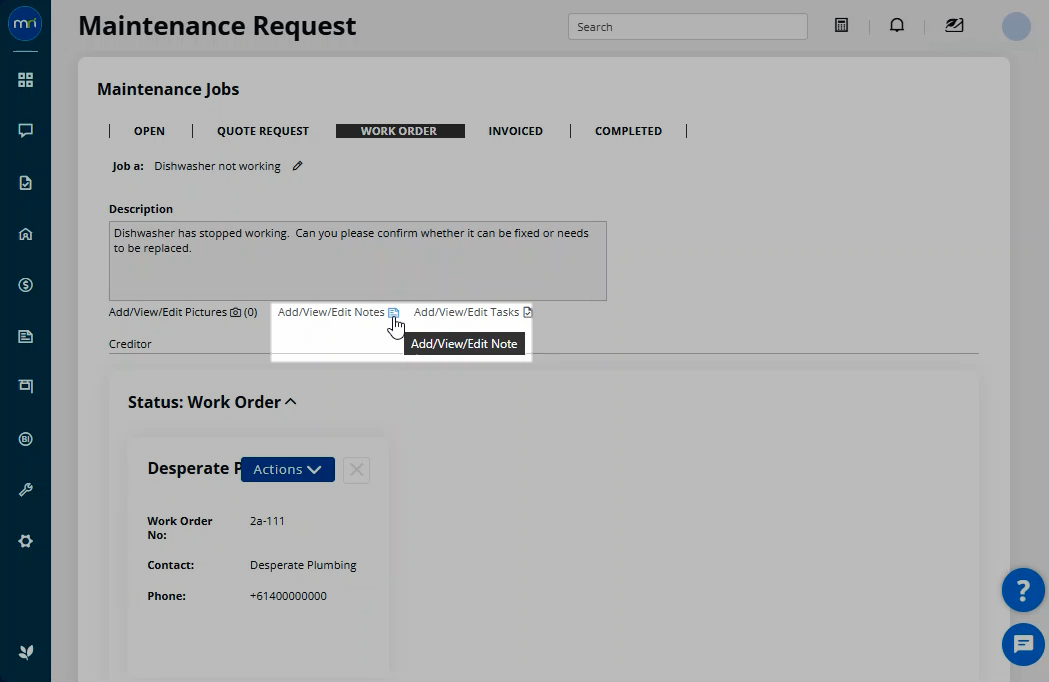Click the 'Contact:' label
The image size is (1049, 682).
171,565
